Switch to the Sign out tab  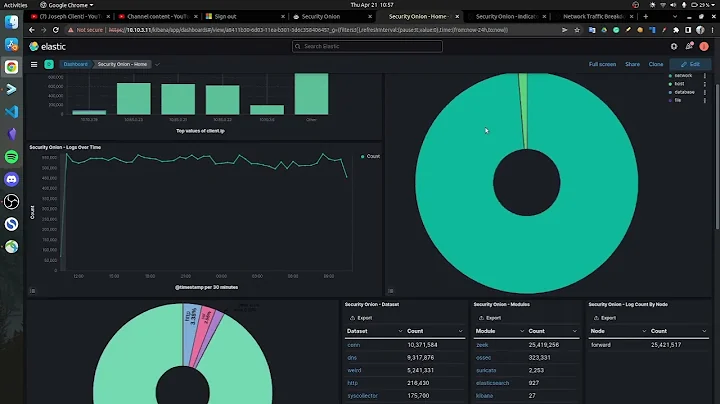245,17
